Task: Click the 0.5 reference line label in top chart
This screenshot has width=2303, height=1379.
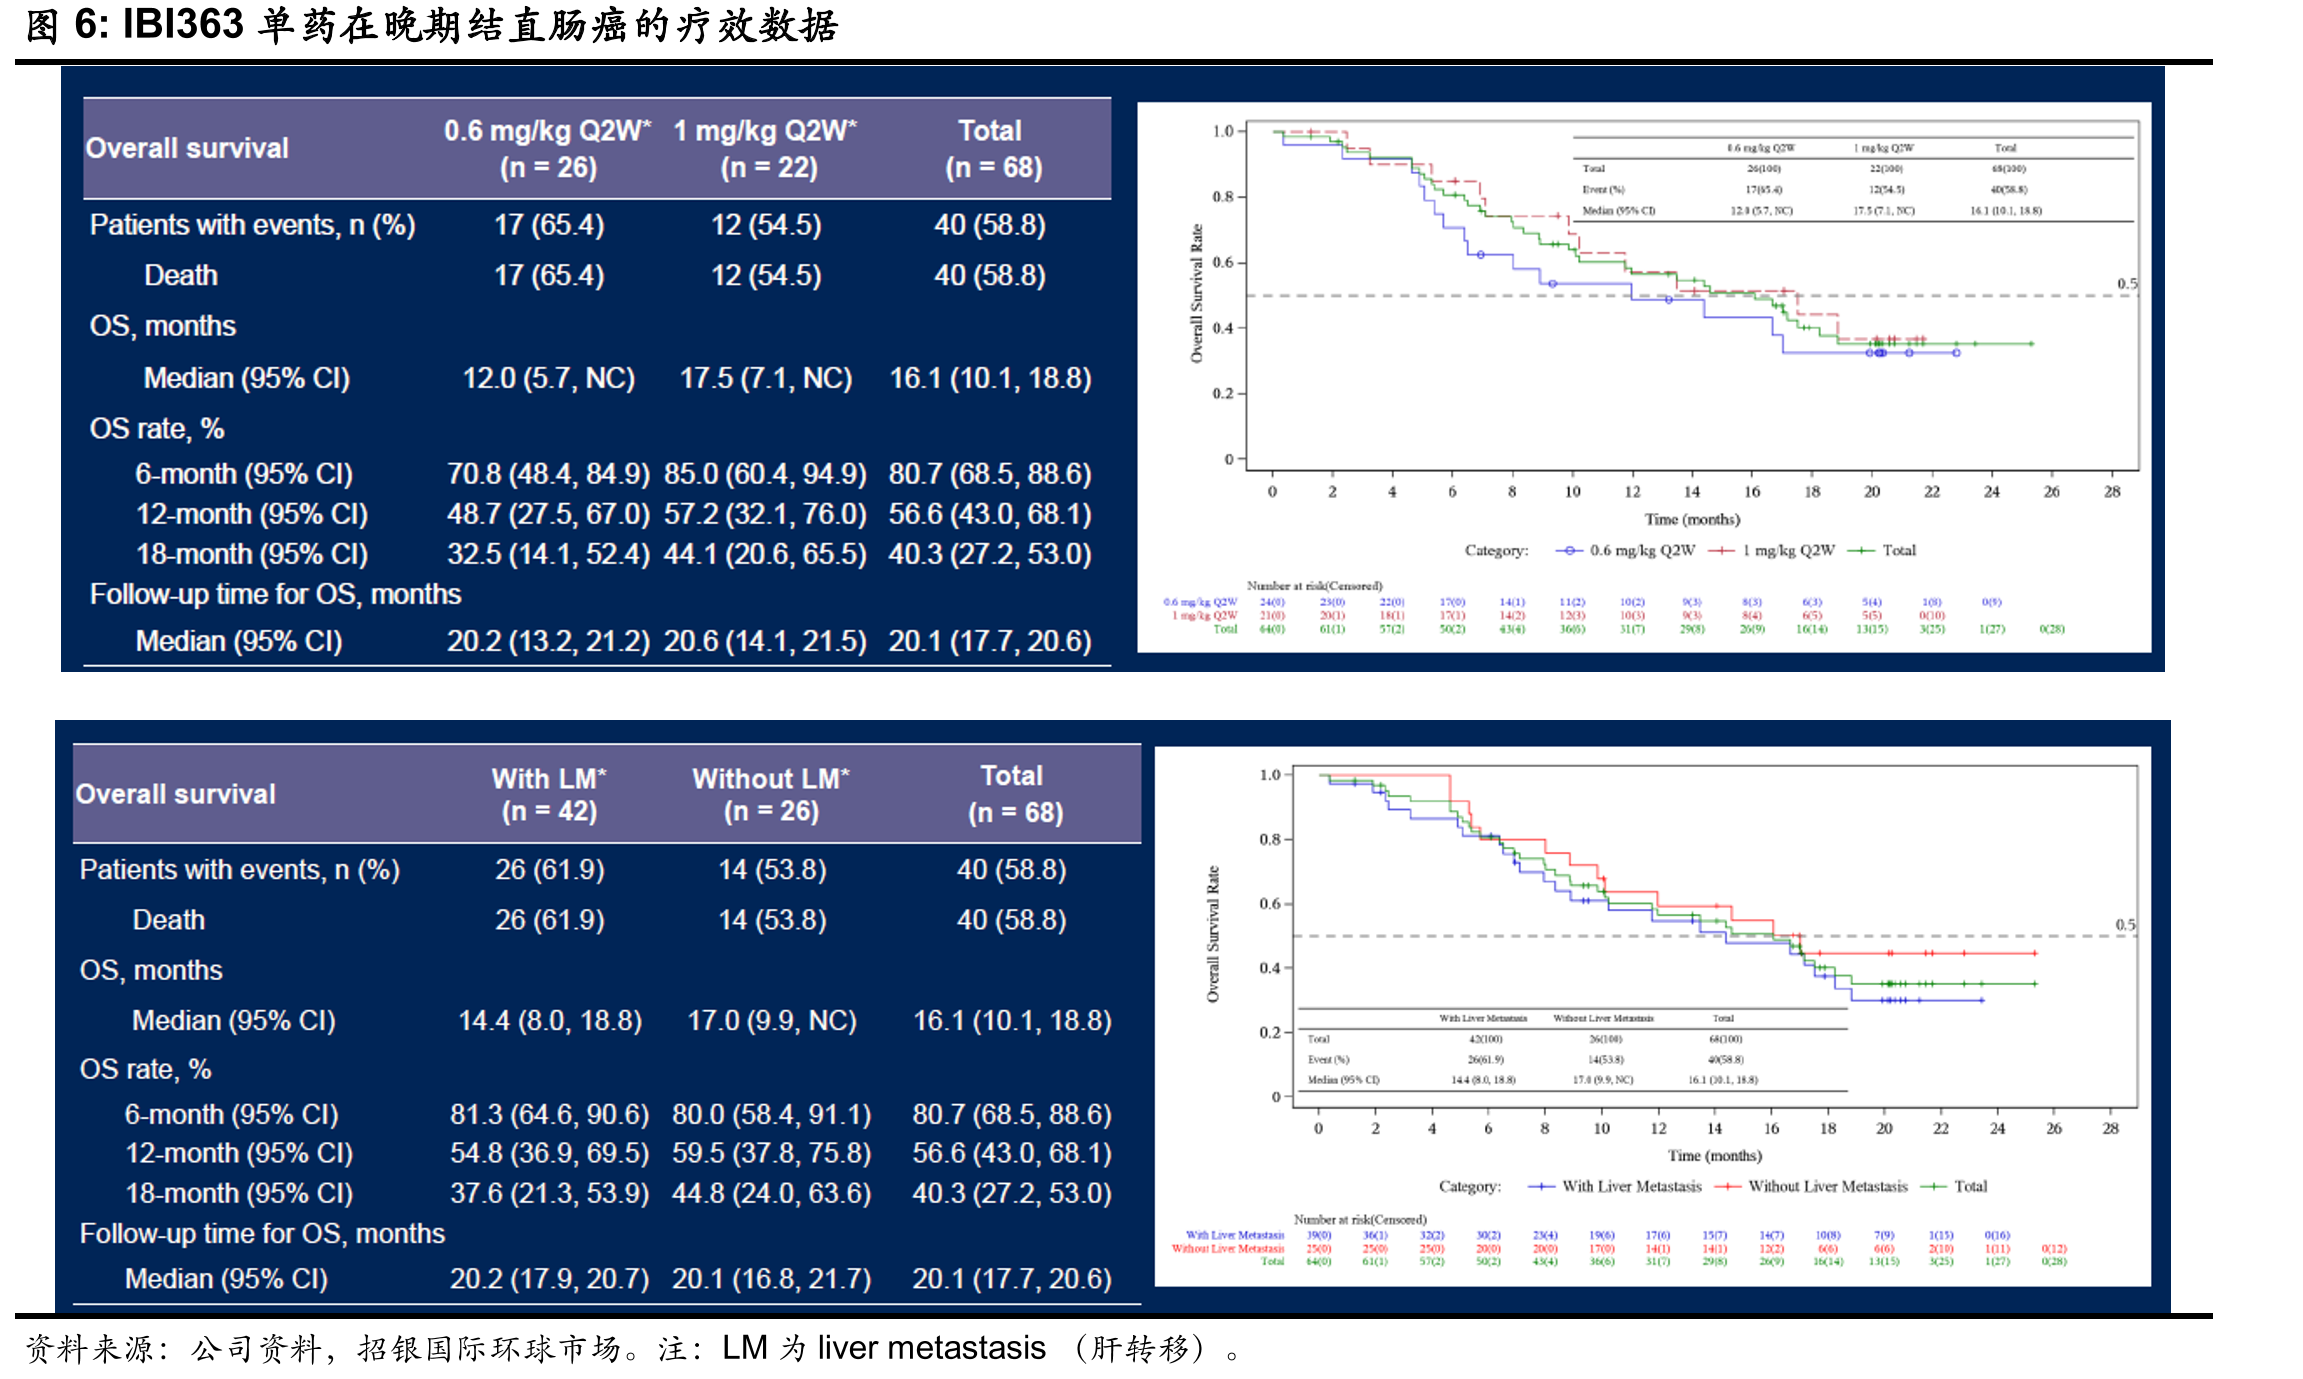Action: click(2127, 284)
